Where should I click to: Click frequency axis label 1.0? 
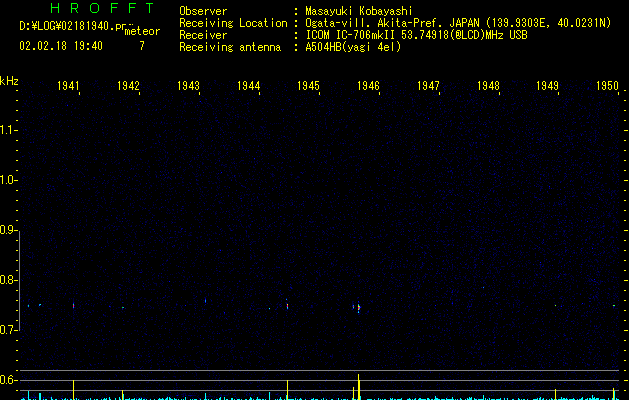pyautogui.click(x=8, y=180)
